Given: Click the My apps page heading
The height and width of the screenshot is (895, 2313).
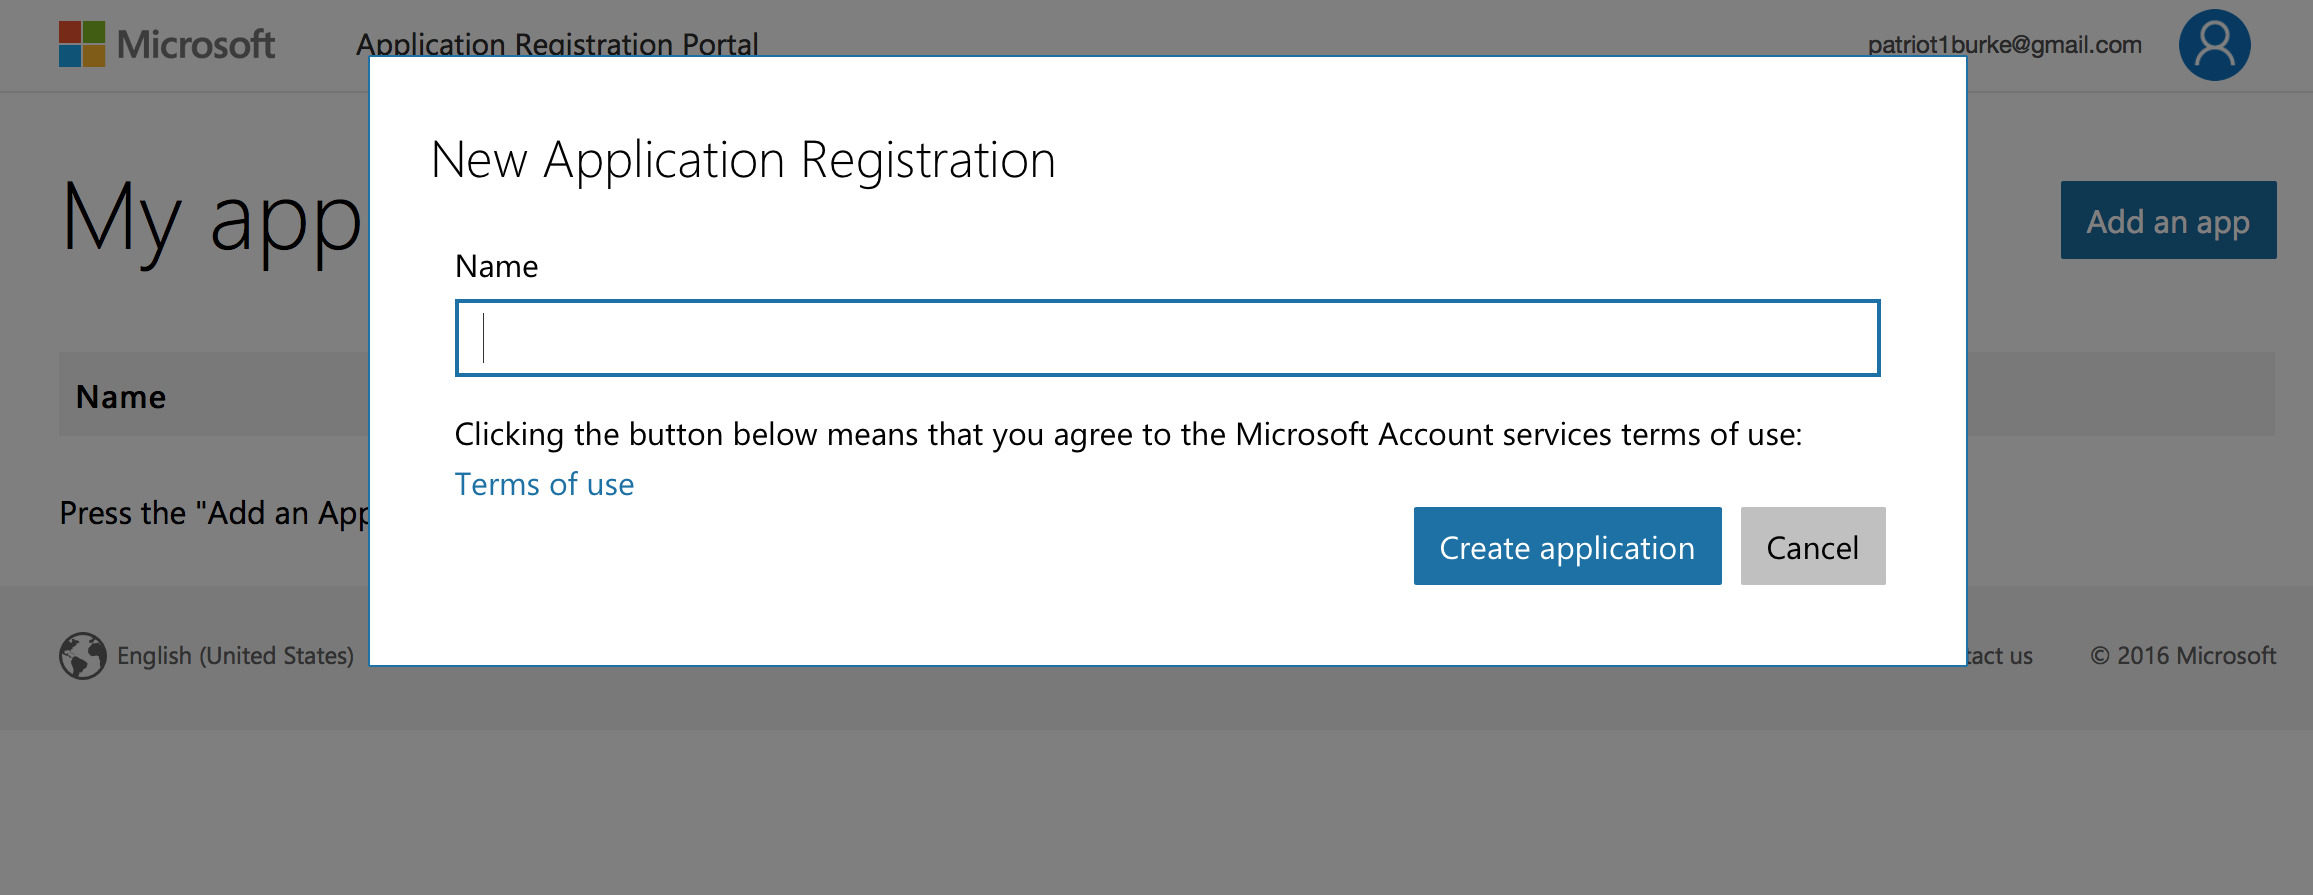Looking at the screenshot, I should (212, 220).
